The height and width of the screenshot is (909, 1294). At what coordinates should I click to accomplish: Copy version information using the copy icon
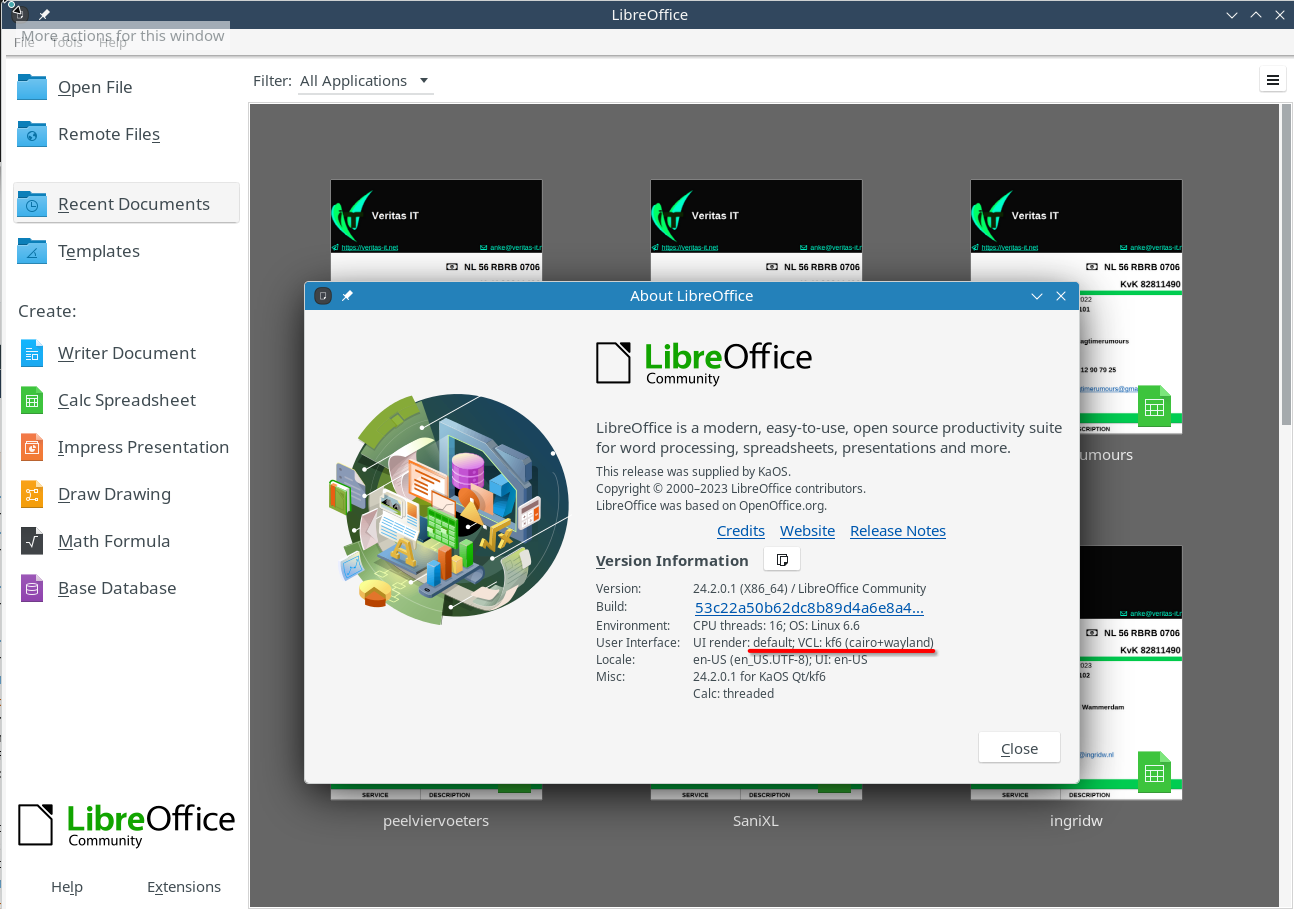[782, 560]
